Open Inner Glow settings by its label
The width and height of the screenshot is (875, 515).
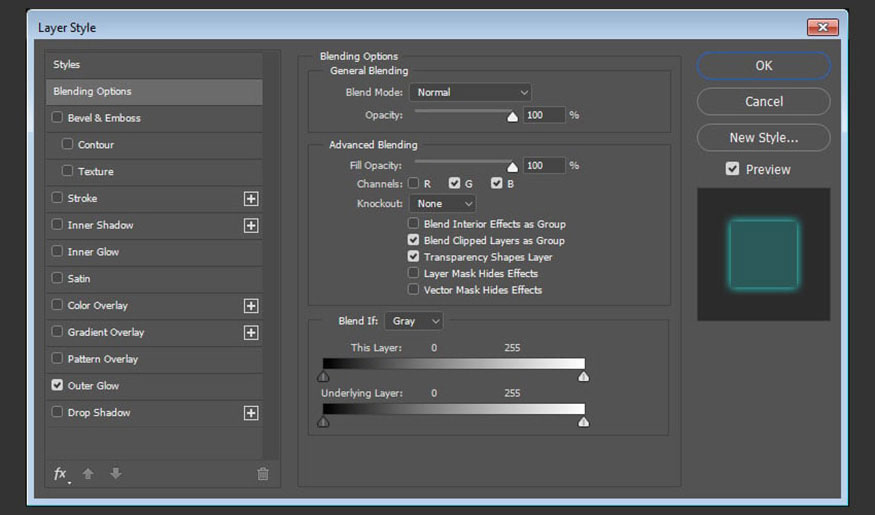[x=93, y=252]
